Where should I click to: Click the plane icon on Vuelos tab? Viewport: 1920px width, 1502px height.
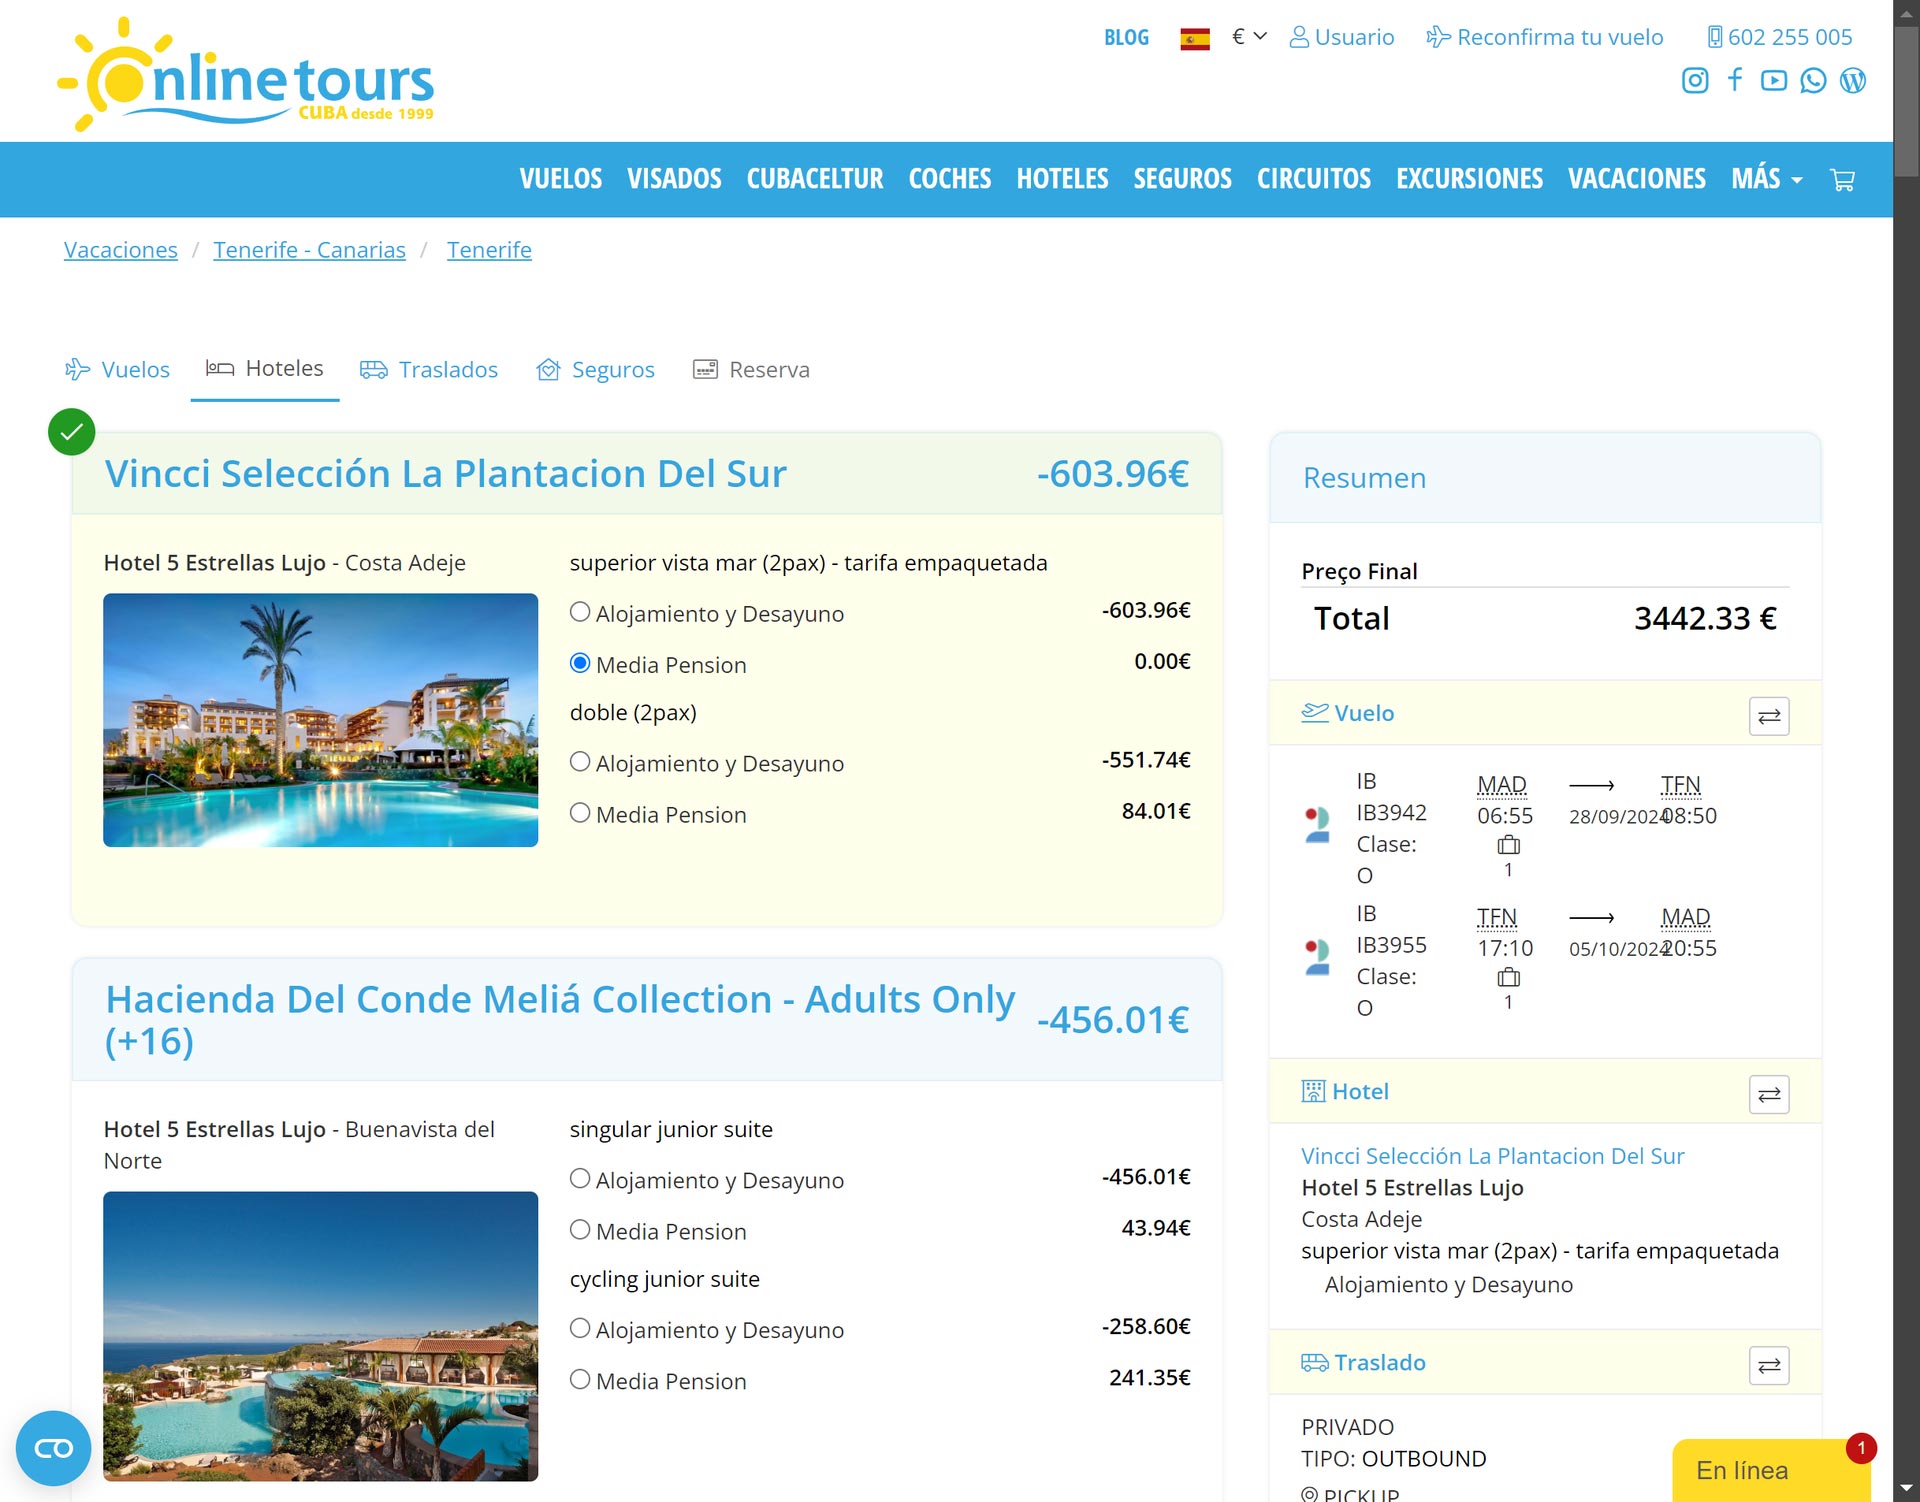(x=77, y=370)
